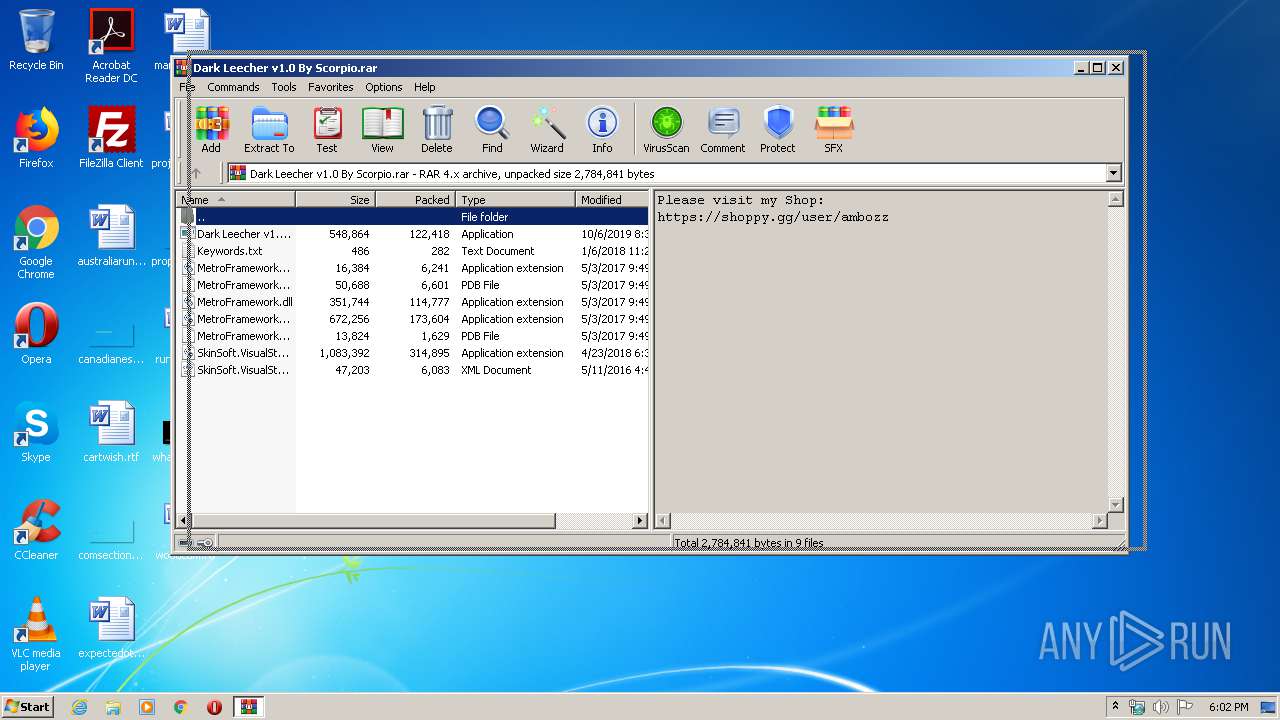The width and height of the screenshot is (1280, 720).
Task: Launch Google Chrome desktop shortcut
Action: click(x=36, y=242)
